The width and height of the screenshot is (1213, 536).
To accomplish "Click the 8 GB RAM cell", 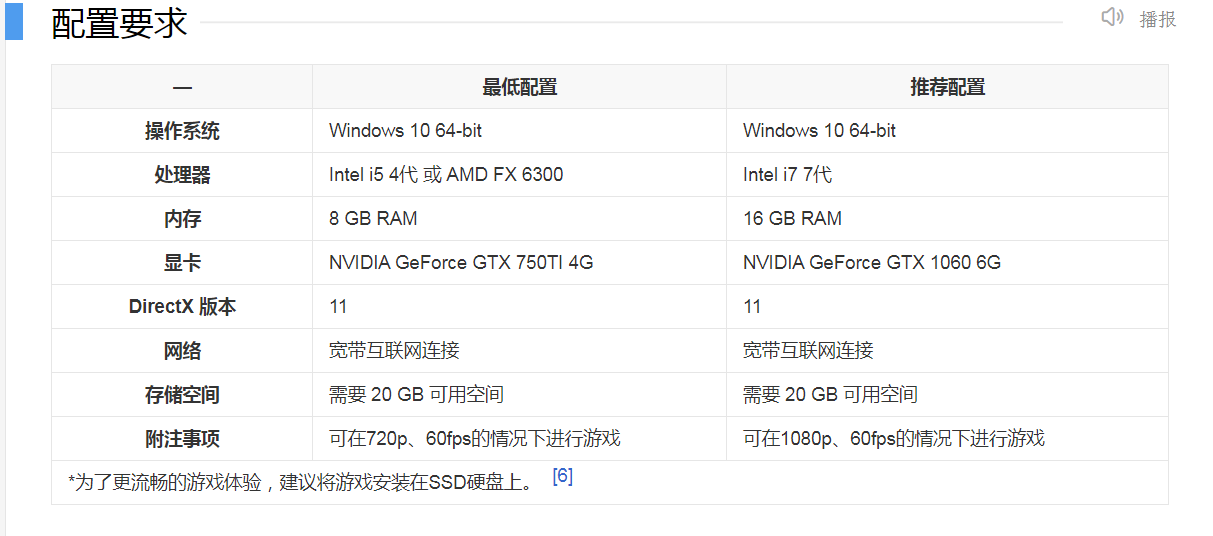I will [519, 219].
